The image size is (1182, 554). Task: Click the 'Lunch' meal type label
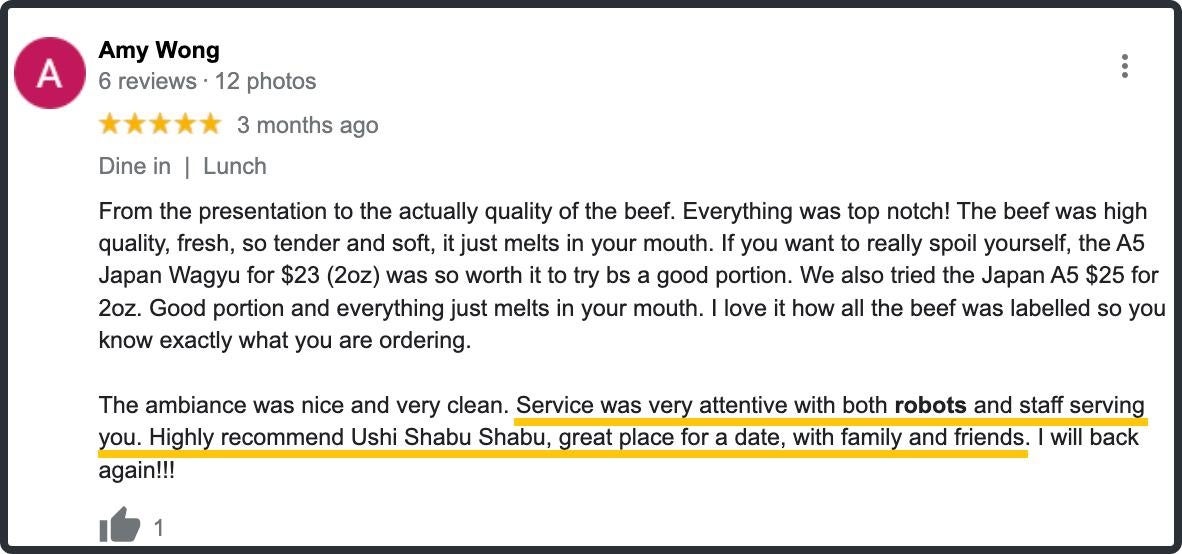click(x=235, y=166)
